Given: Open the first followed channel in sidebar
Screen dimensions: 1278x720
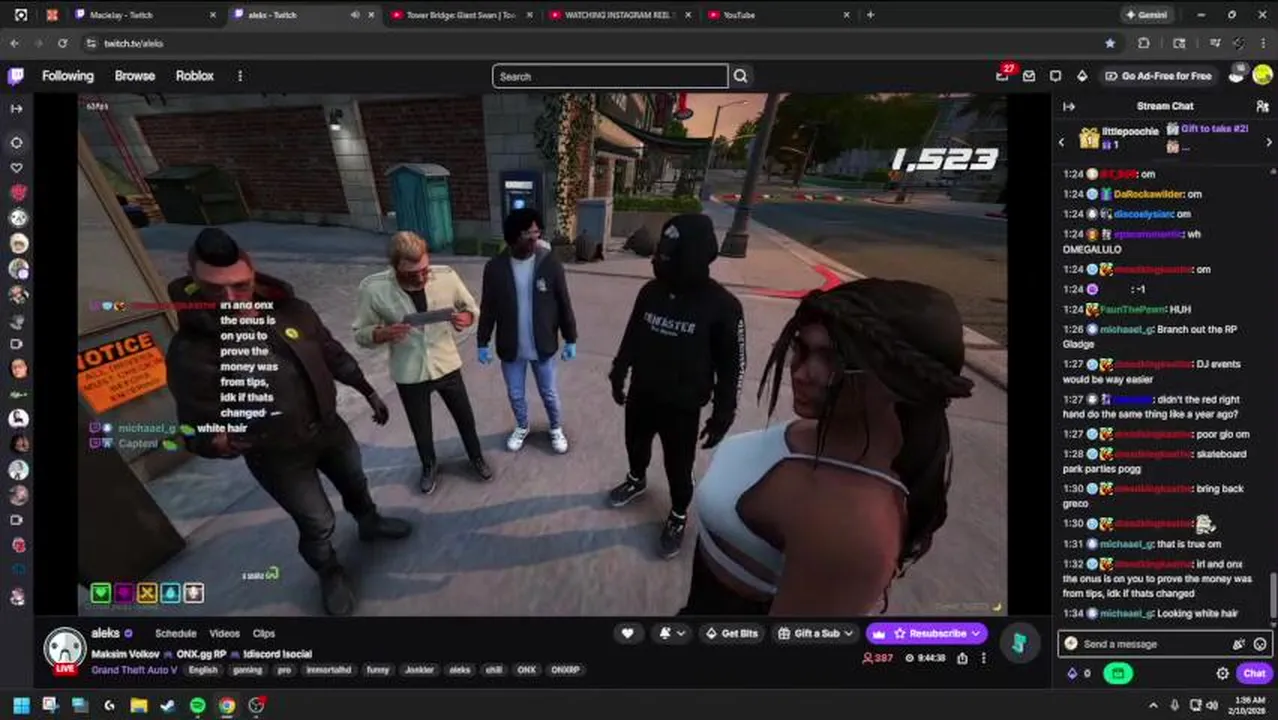Looking at the screenshot, I should [x=18, y=192].
